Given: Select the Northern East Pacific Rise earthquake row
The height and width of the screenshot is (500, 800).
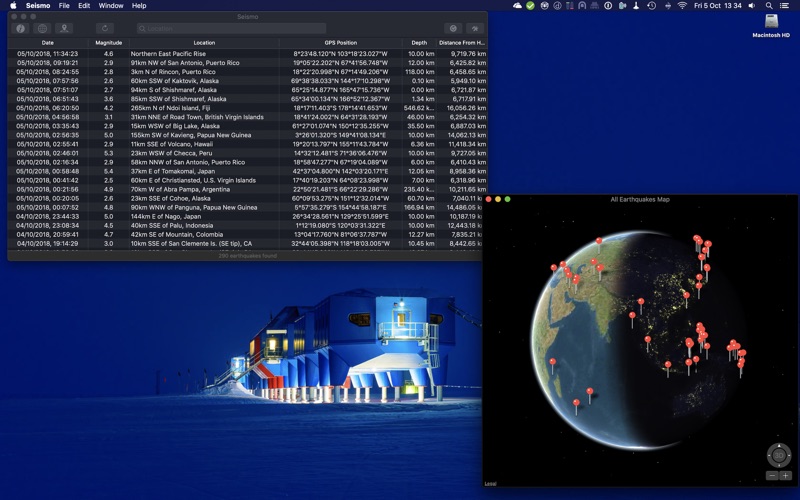Looking at the screenshot, I should point(247,54).
